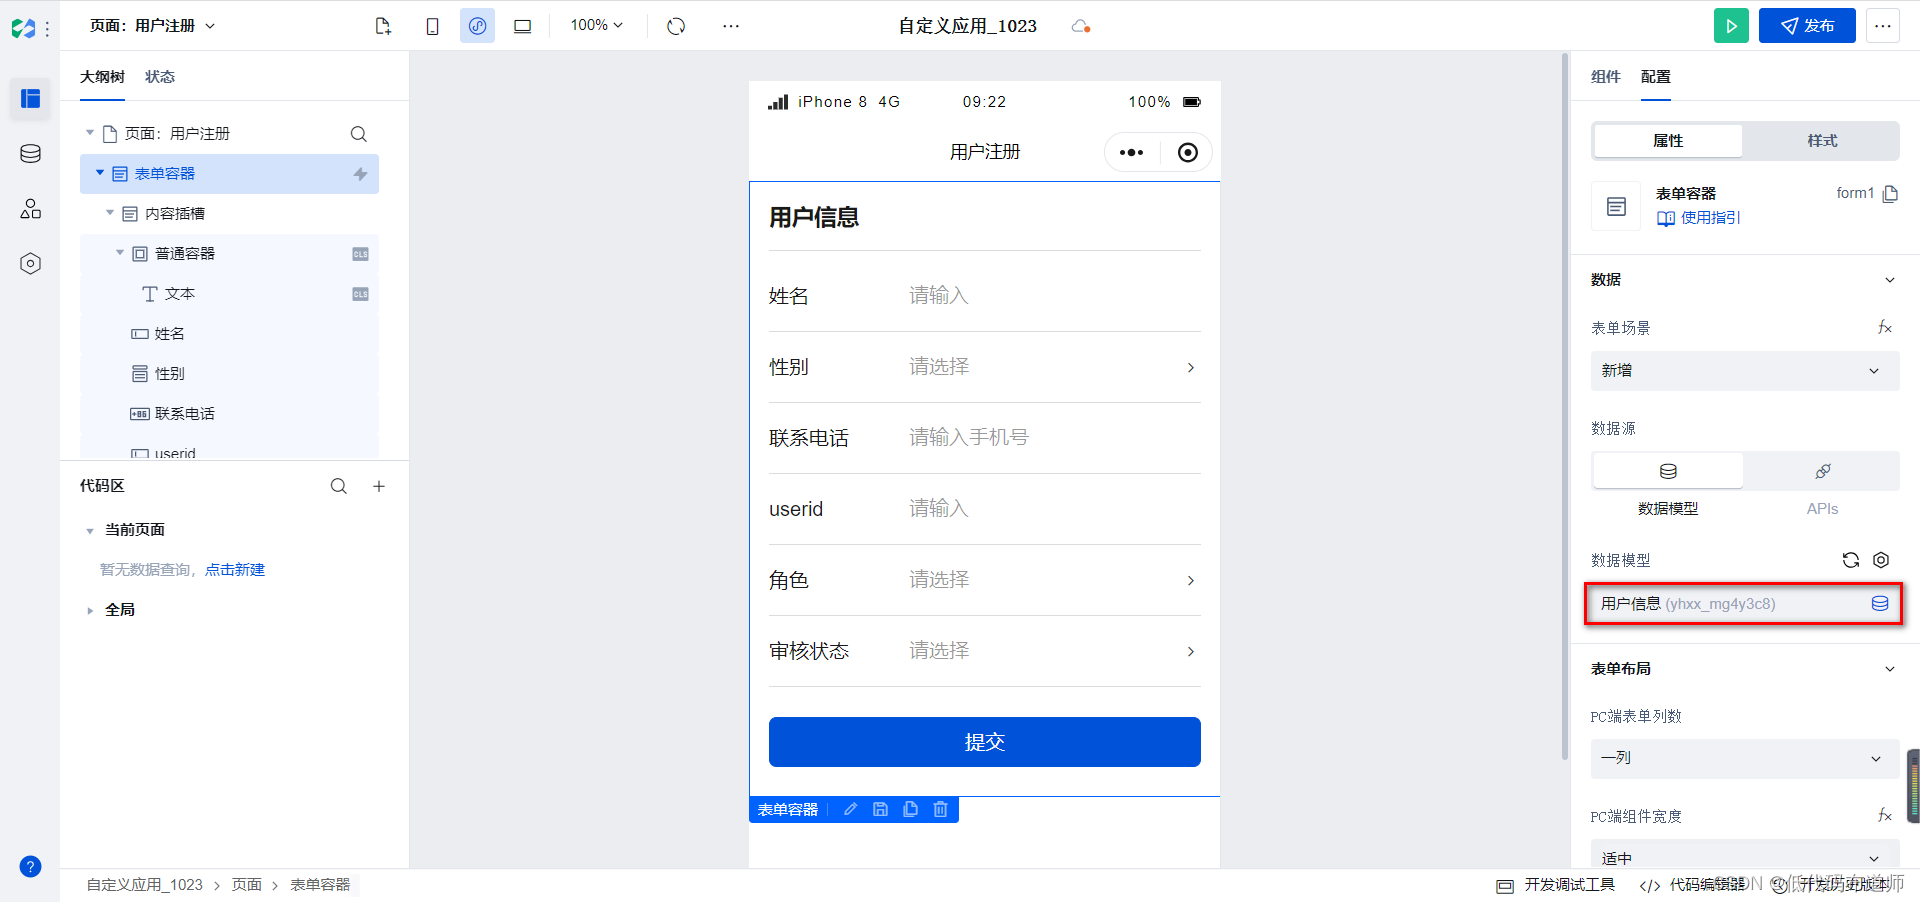Open the top-right more actions menu
Viewport: 1920px width, 902px height.
click(x=1883, y=26)
